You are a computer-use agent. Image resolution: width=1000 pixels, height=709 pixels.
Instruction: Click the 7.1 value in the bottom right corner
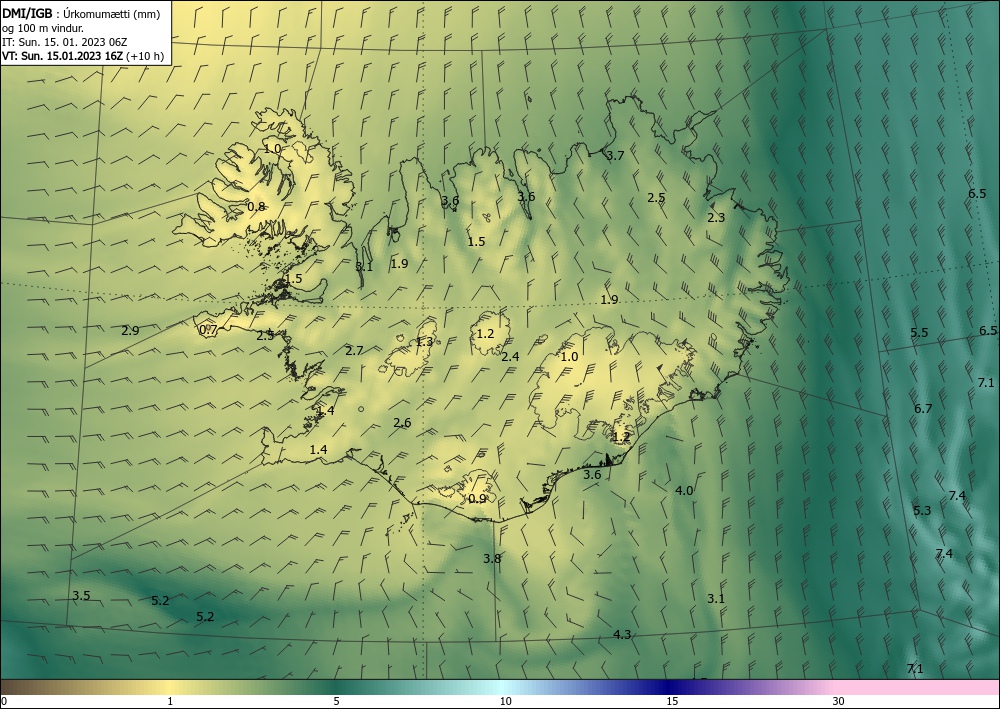(915, 669)
